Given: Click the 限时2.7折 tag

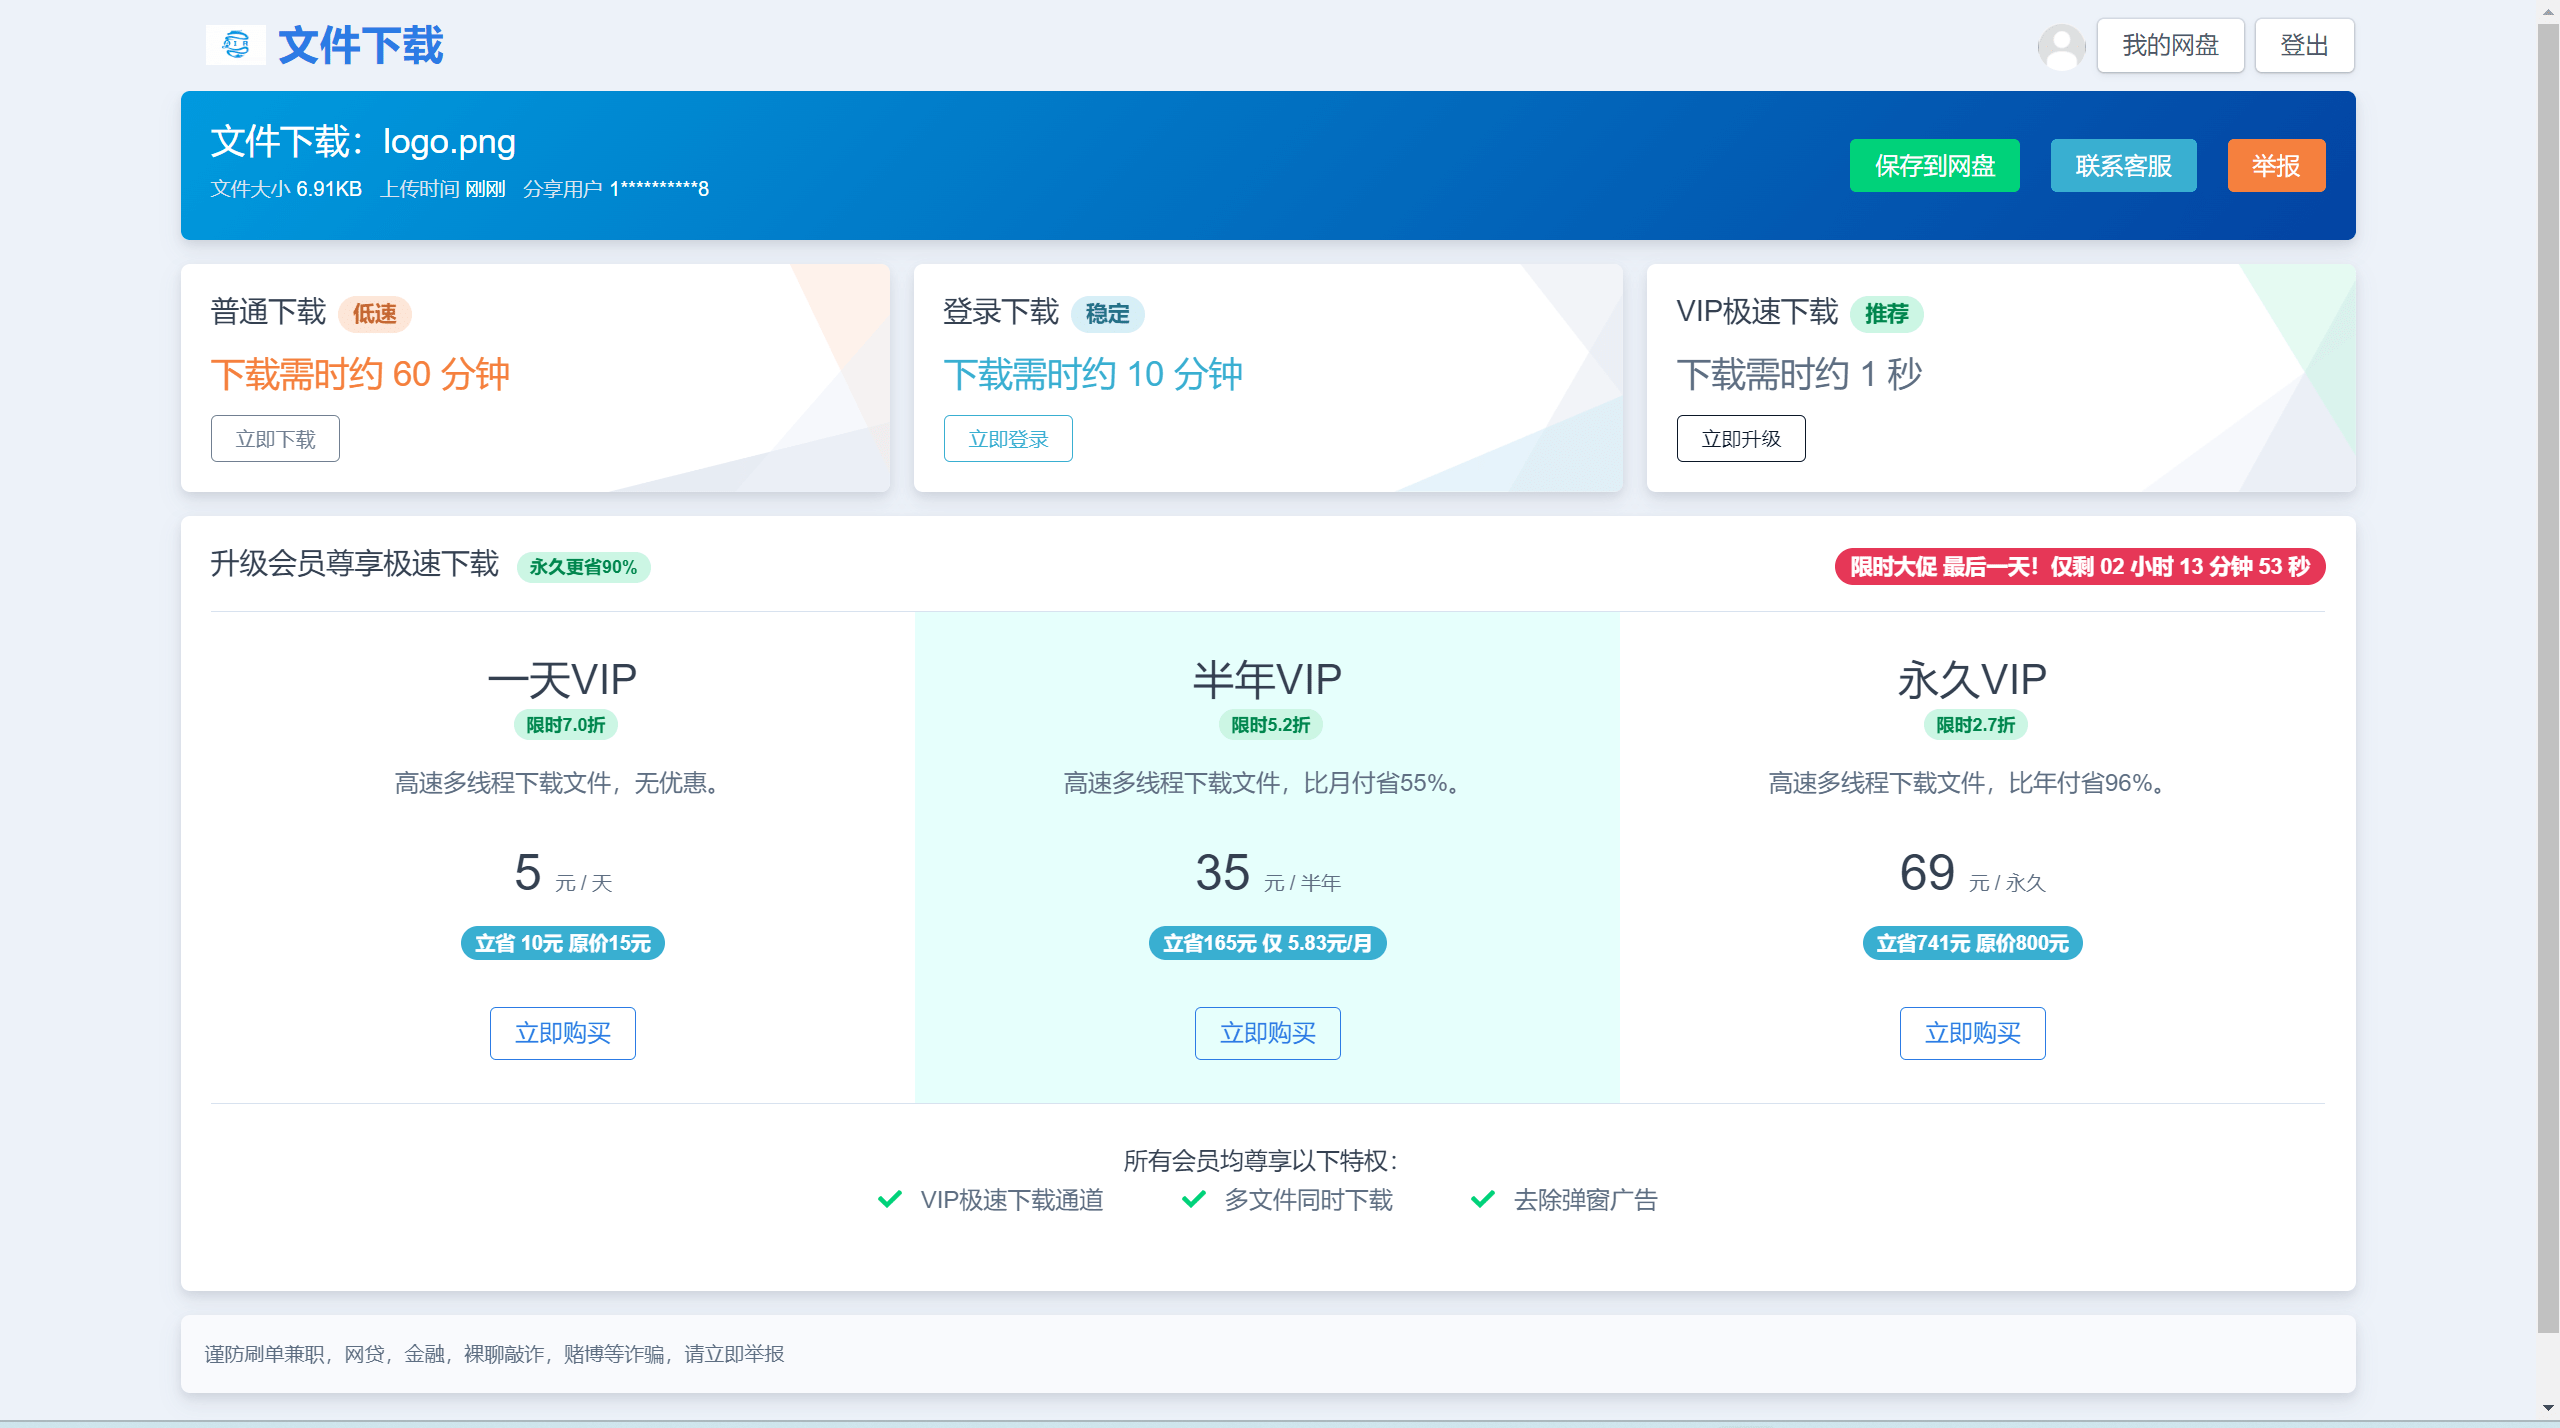Looking at the screenshot, I should [1976, 725].
